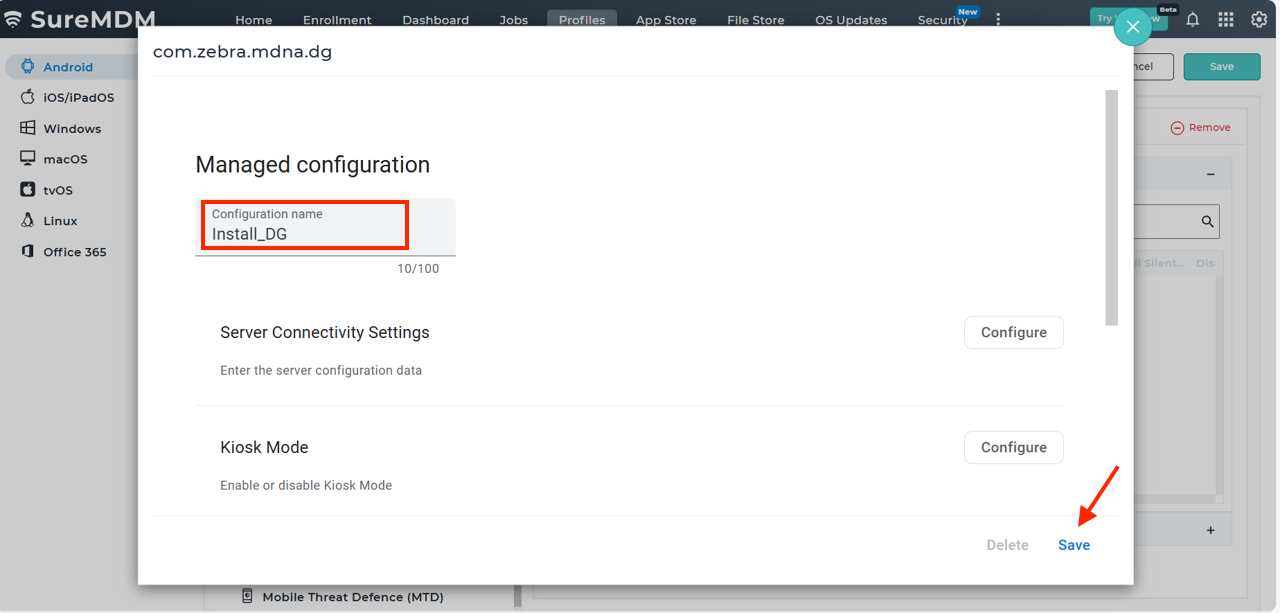Go to the Home tab
Image resolution: width=1280 pixels, height=613 pixels.
pyautogui.click(x=253, y=20)
